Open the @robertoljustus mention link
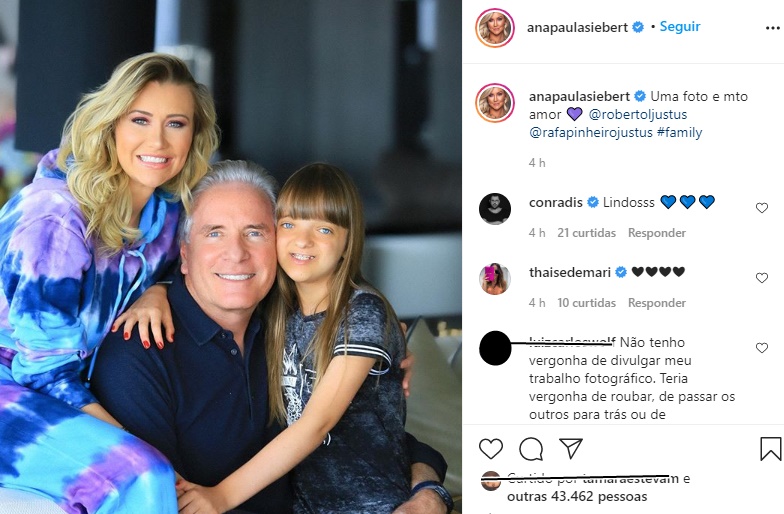This screenshot has width=784, height=514. 638,114
